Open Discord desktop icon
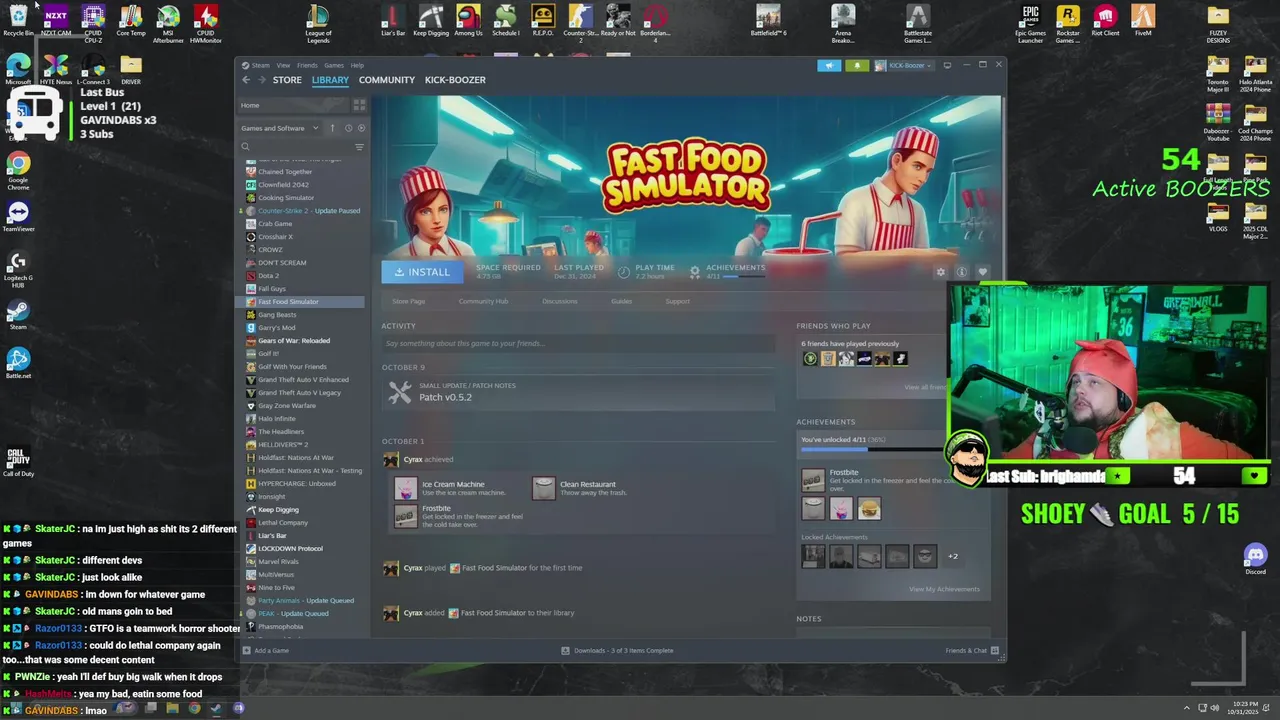The image size is (1280, 720). [1255, 558]
